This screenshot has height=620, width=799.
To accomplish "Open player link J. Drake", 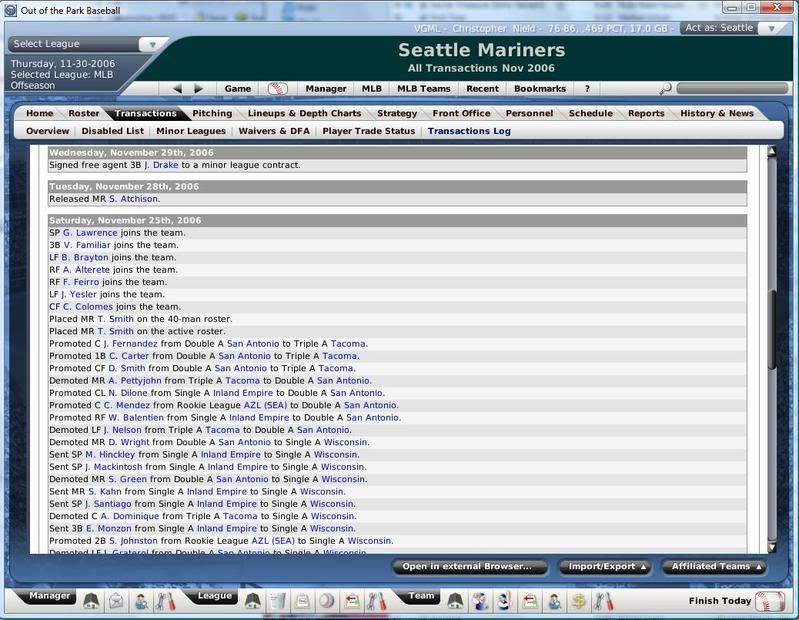I will coord(161,165).
